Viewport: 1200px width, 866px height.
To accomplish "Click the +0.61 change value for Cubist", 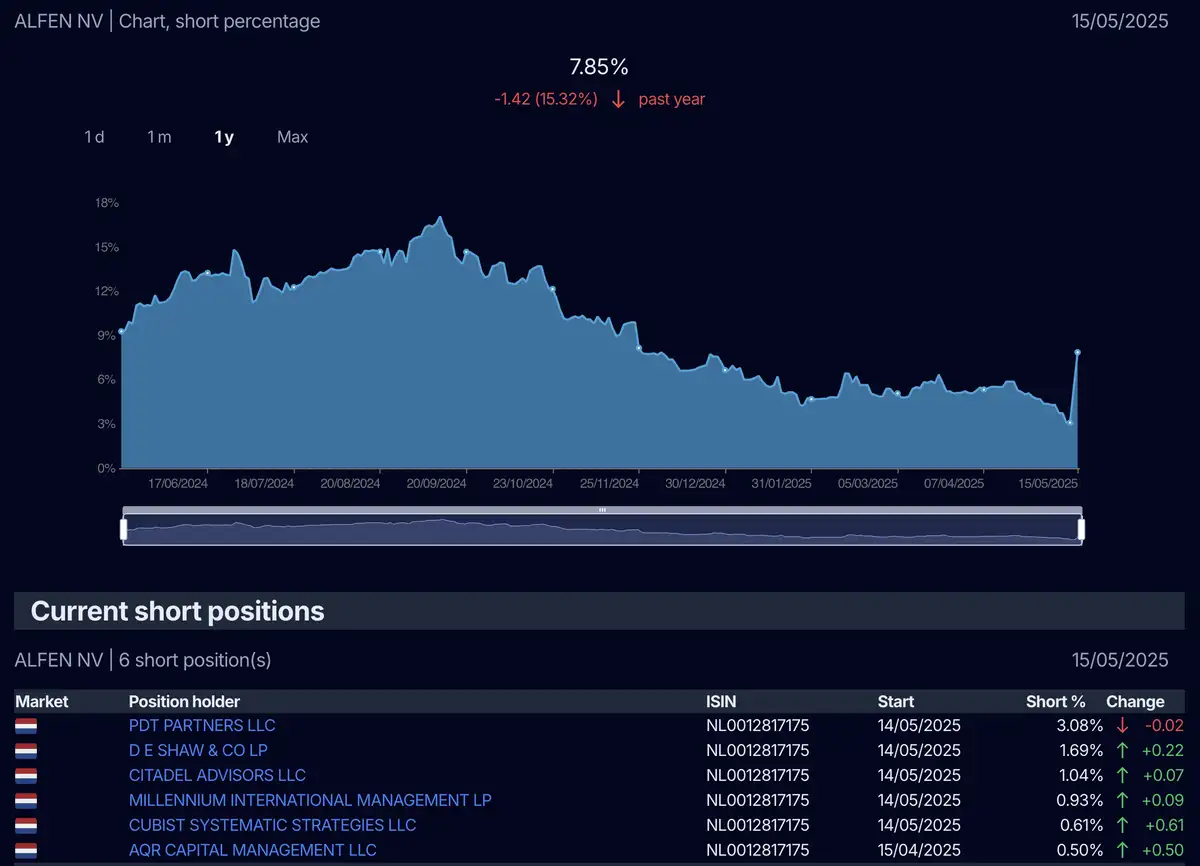I will tap(1163, 825).
